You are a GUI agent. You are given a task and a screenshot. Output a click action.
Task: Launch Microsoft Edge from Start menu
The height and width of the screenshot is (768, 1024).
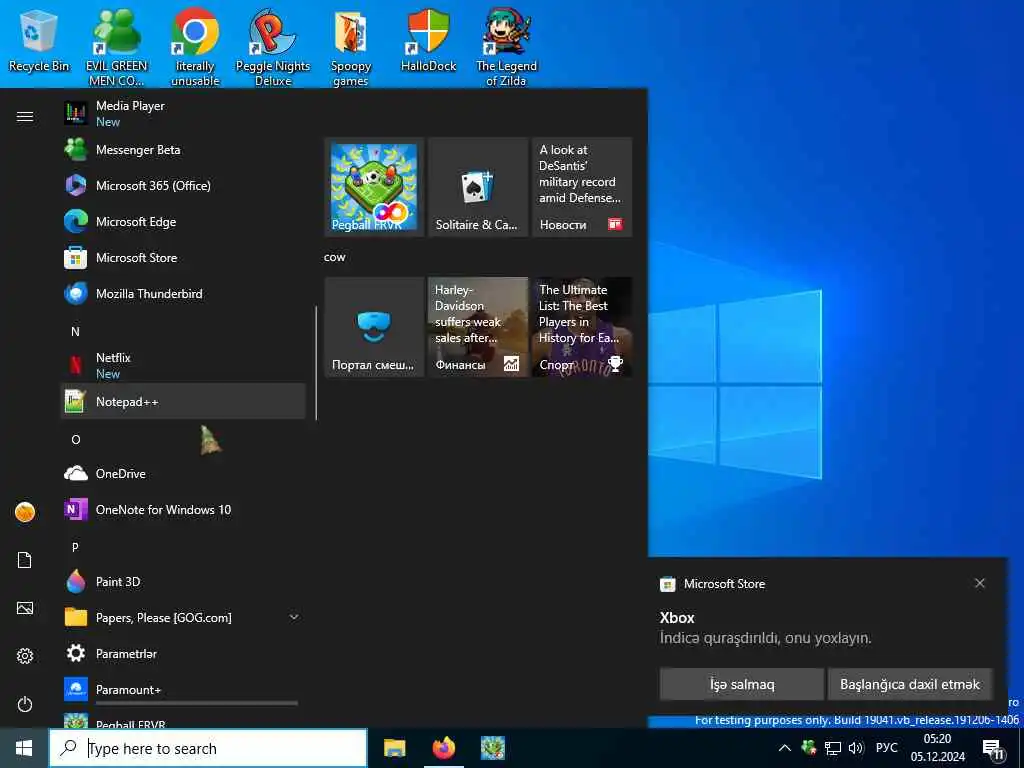click(183, 221)
